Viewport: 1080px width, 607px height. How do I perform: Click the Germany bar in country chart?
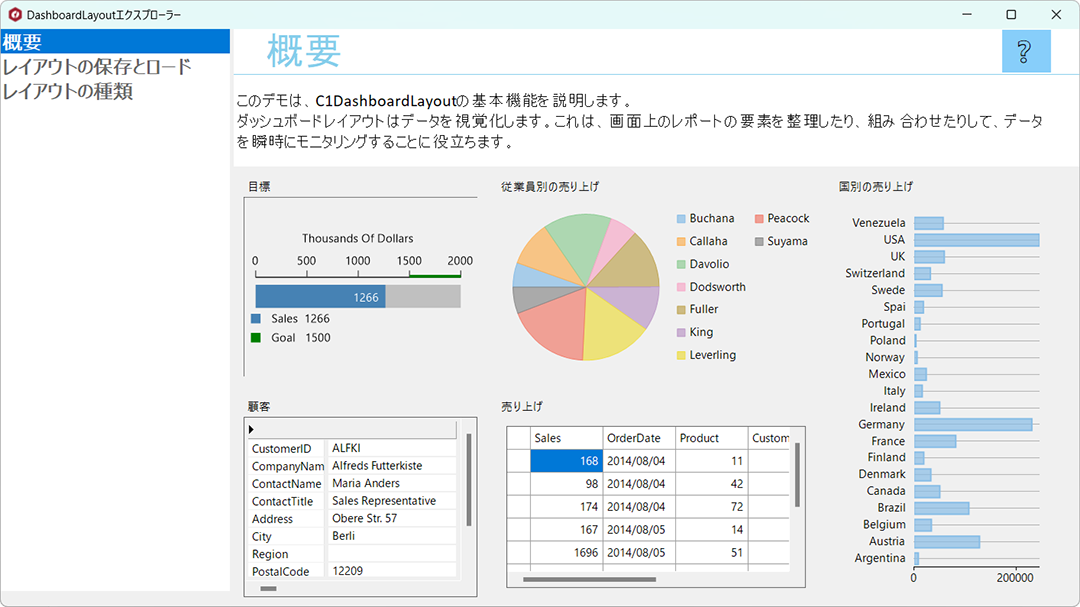[x=973, y=424]
